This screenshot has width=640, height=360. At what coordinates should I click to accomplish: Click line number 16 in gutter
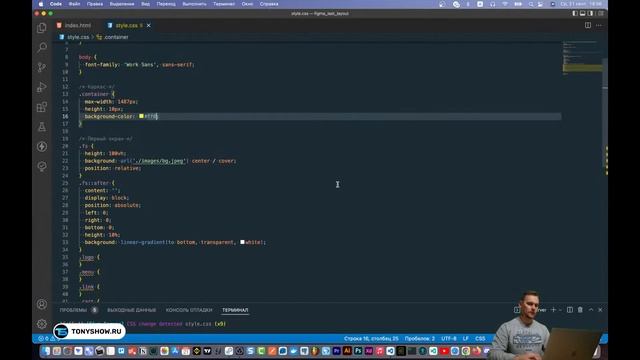click(x=65, y=116)
